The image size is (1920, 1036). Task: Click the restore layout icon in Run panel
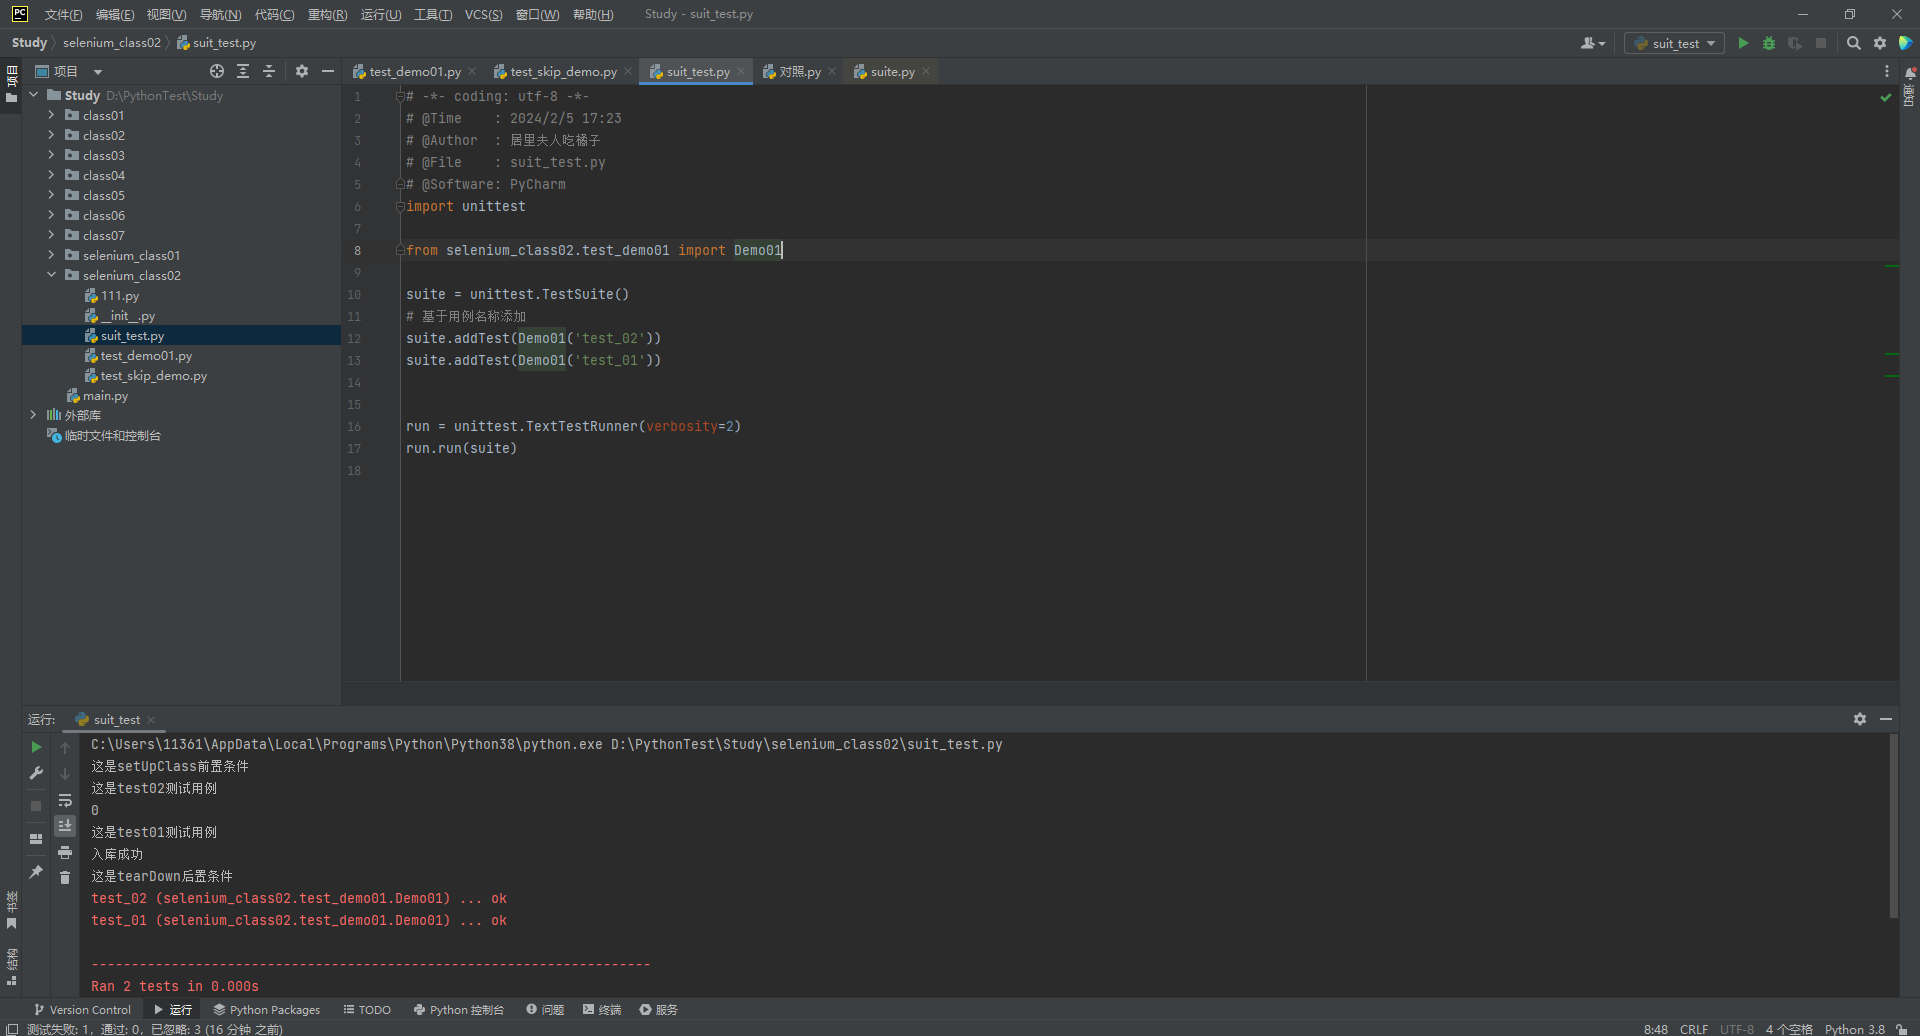pos(36,839)
